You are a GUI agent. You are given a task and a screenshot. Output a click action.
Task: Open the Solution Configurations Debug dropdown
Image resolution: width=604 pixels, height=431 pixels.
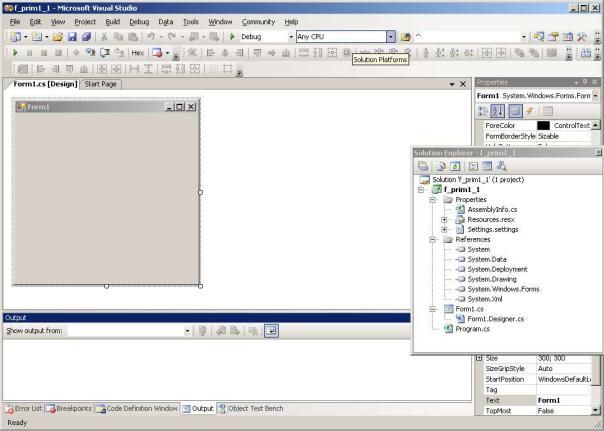(x=291, y=37)
